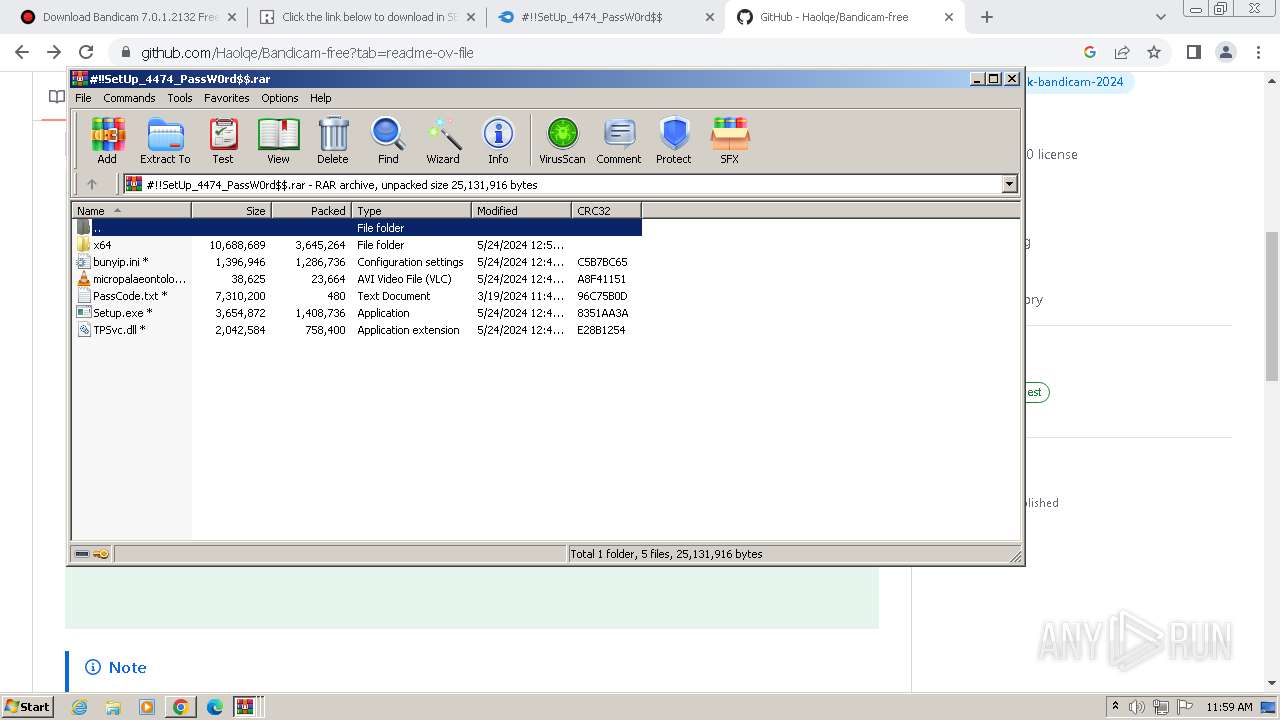
Task: Click the Extract To toolbar icon
Action: pyautogui.click(x=165, y=140)
